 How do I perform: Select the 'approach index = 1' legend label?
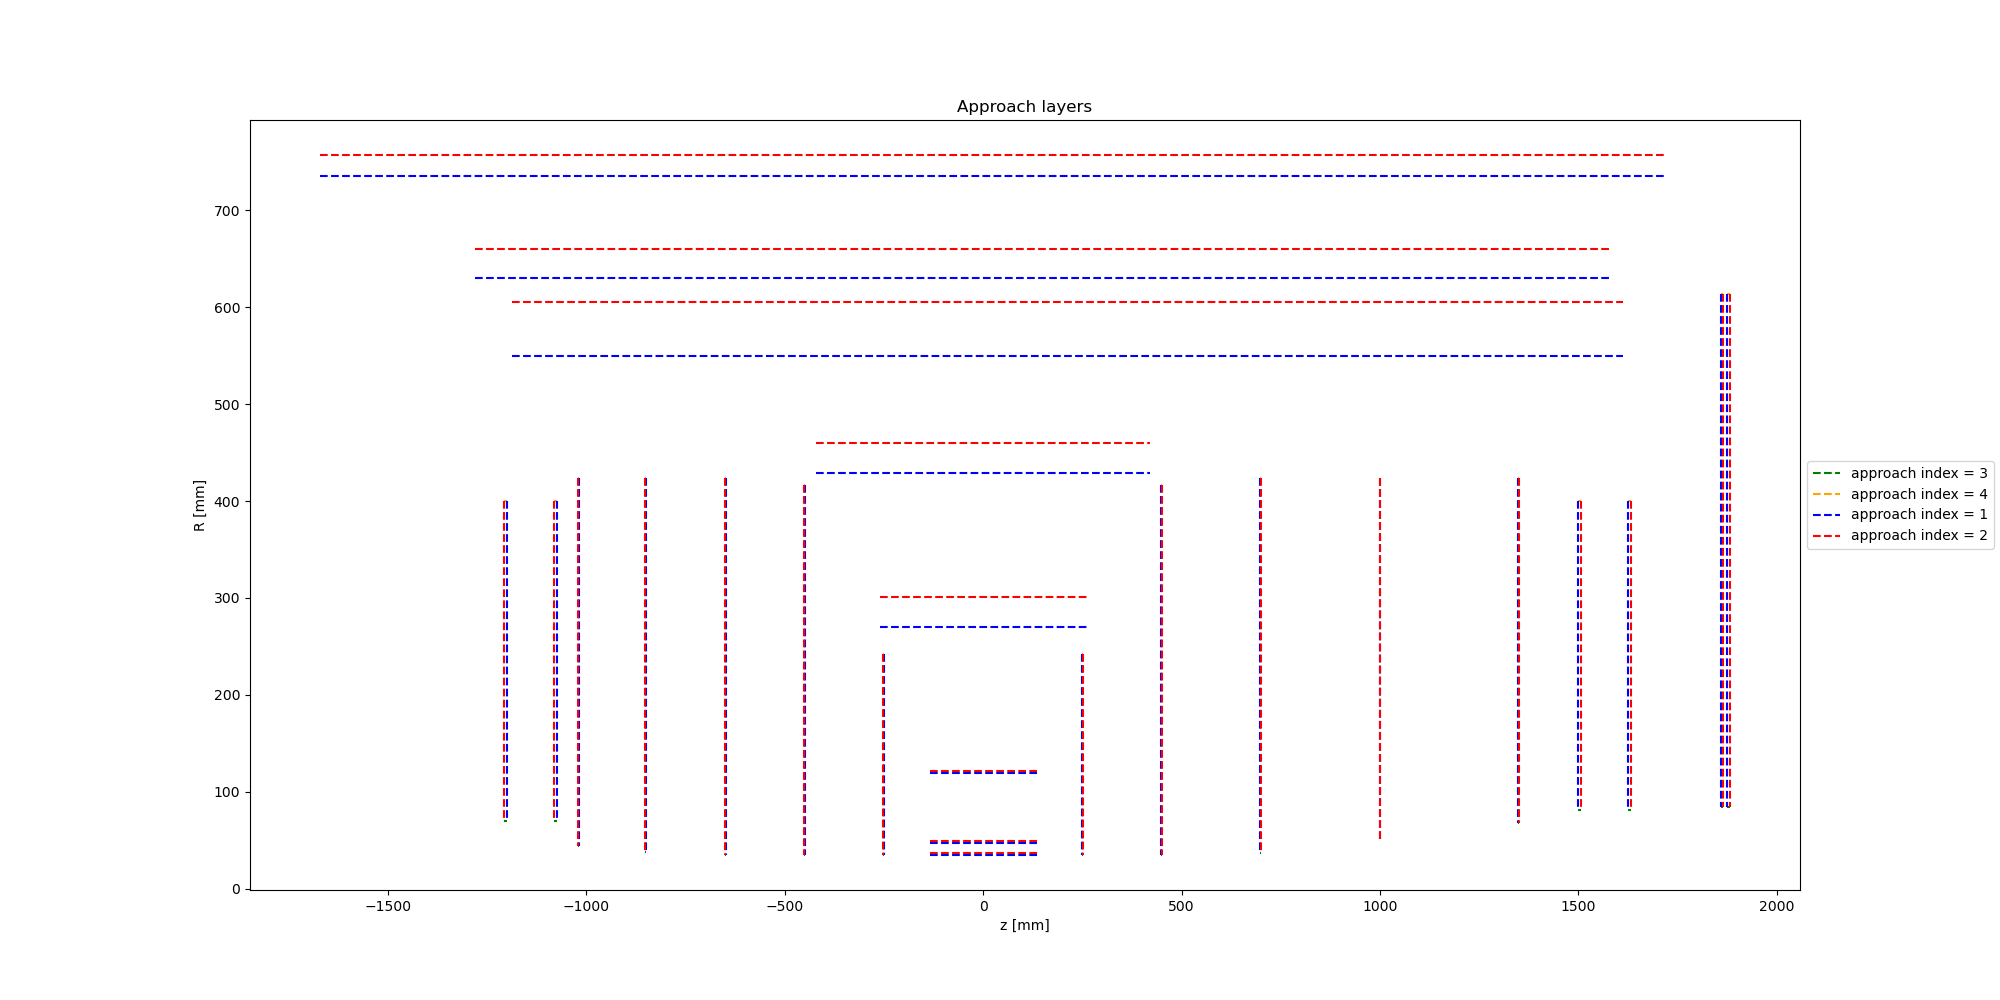(1918, 515)
